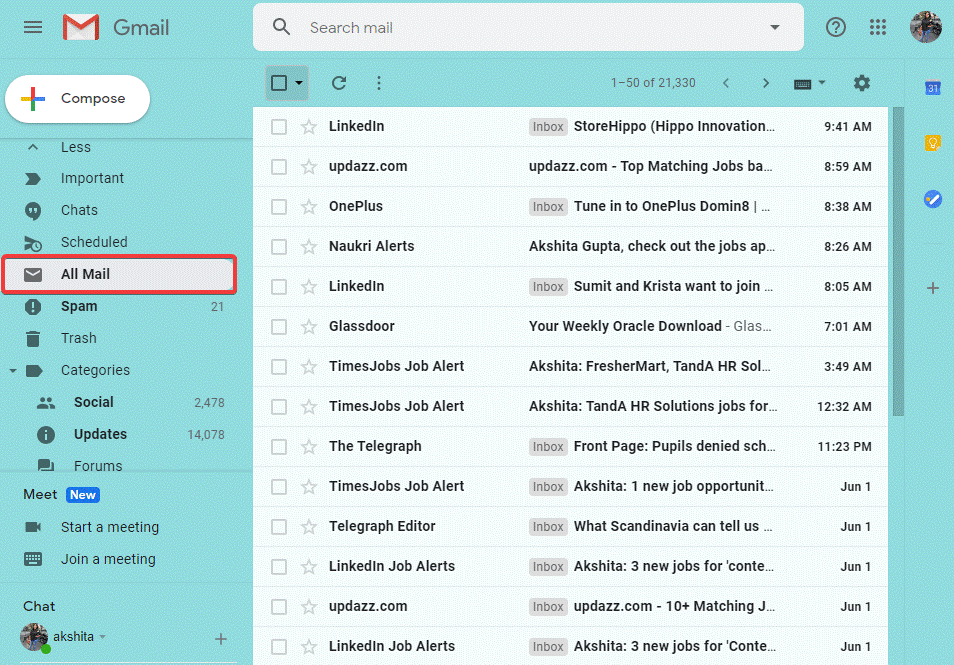Expand search options dropdown arrow
The height and width of the screenshot is (665, 954).
click(x=774, y=27)
